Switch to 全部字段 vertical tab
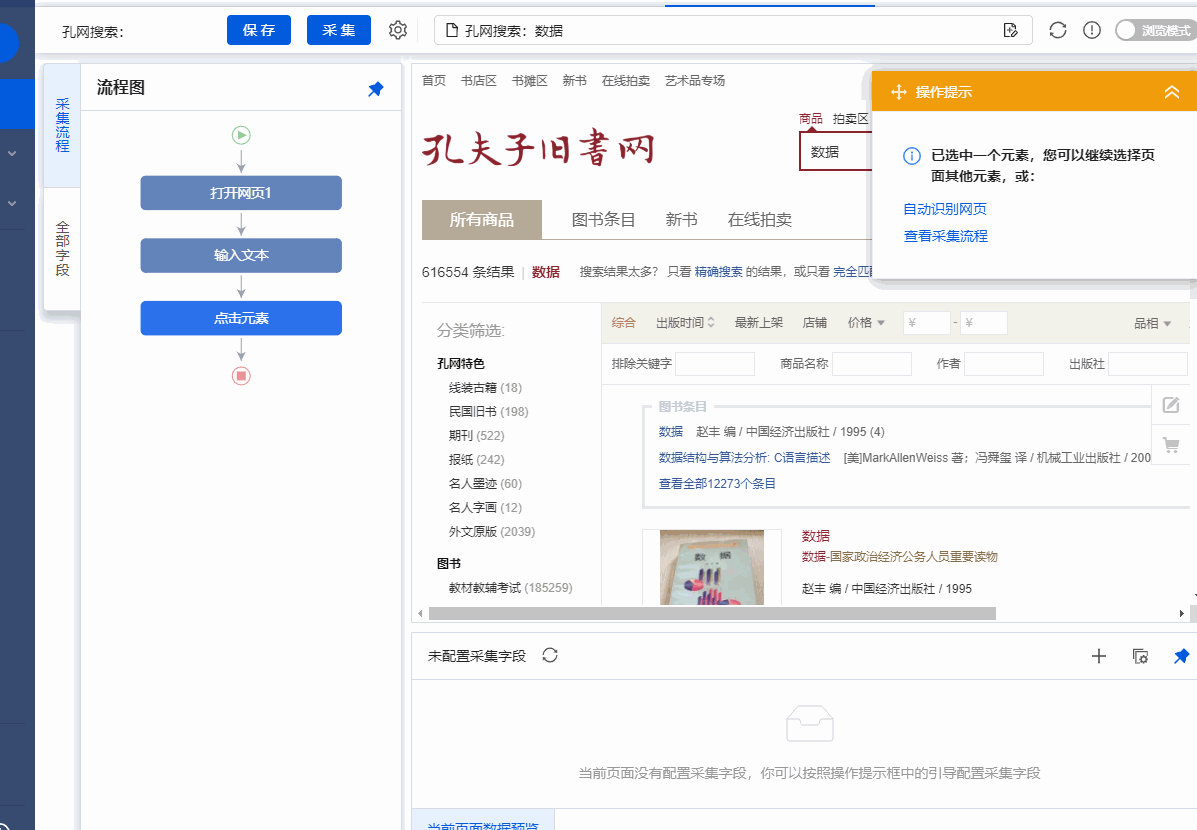Image resolution: width=1197 pixels, height=830 pixels. [x=63, y=249]
